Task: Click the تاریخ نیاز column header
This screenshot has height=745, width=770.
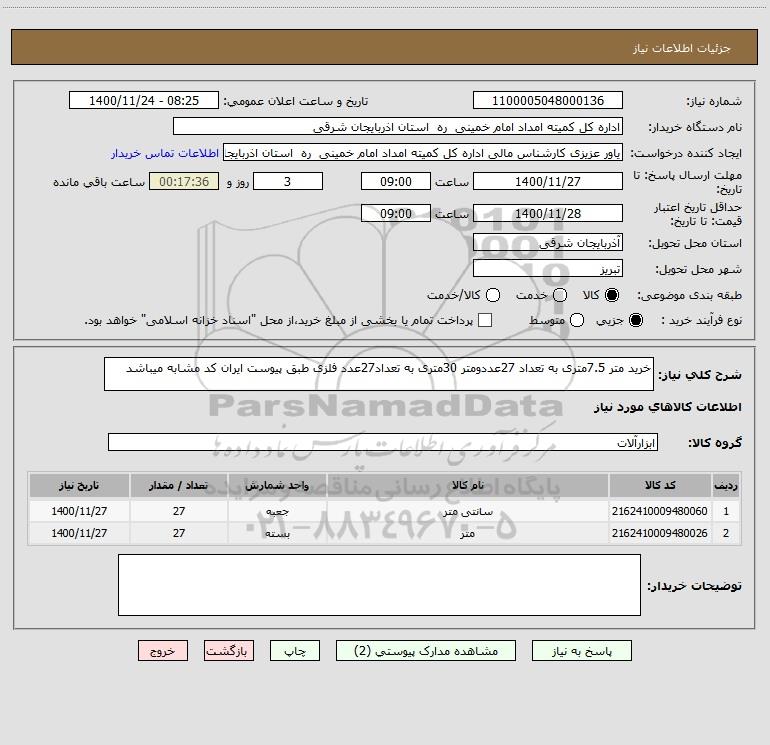Action: 79,485
